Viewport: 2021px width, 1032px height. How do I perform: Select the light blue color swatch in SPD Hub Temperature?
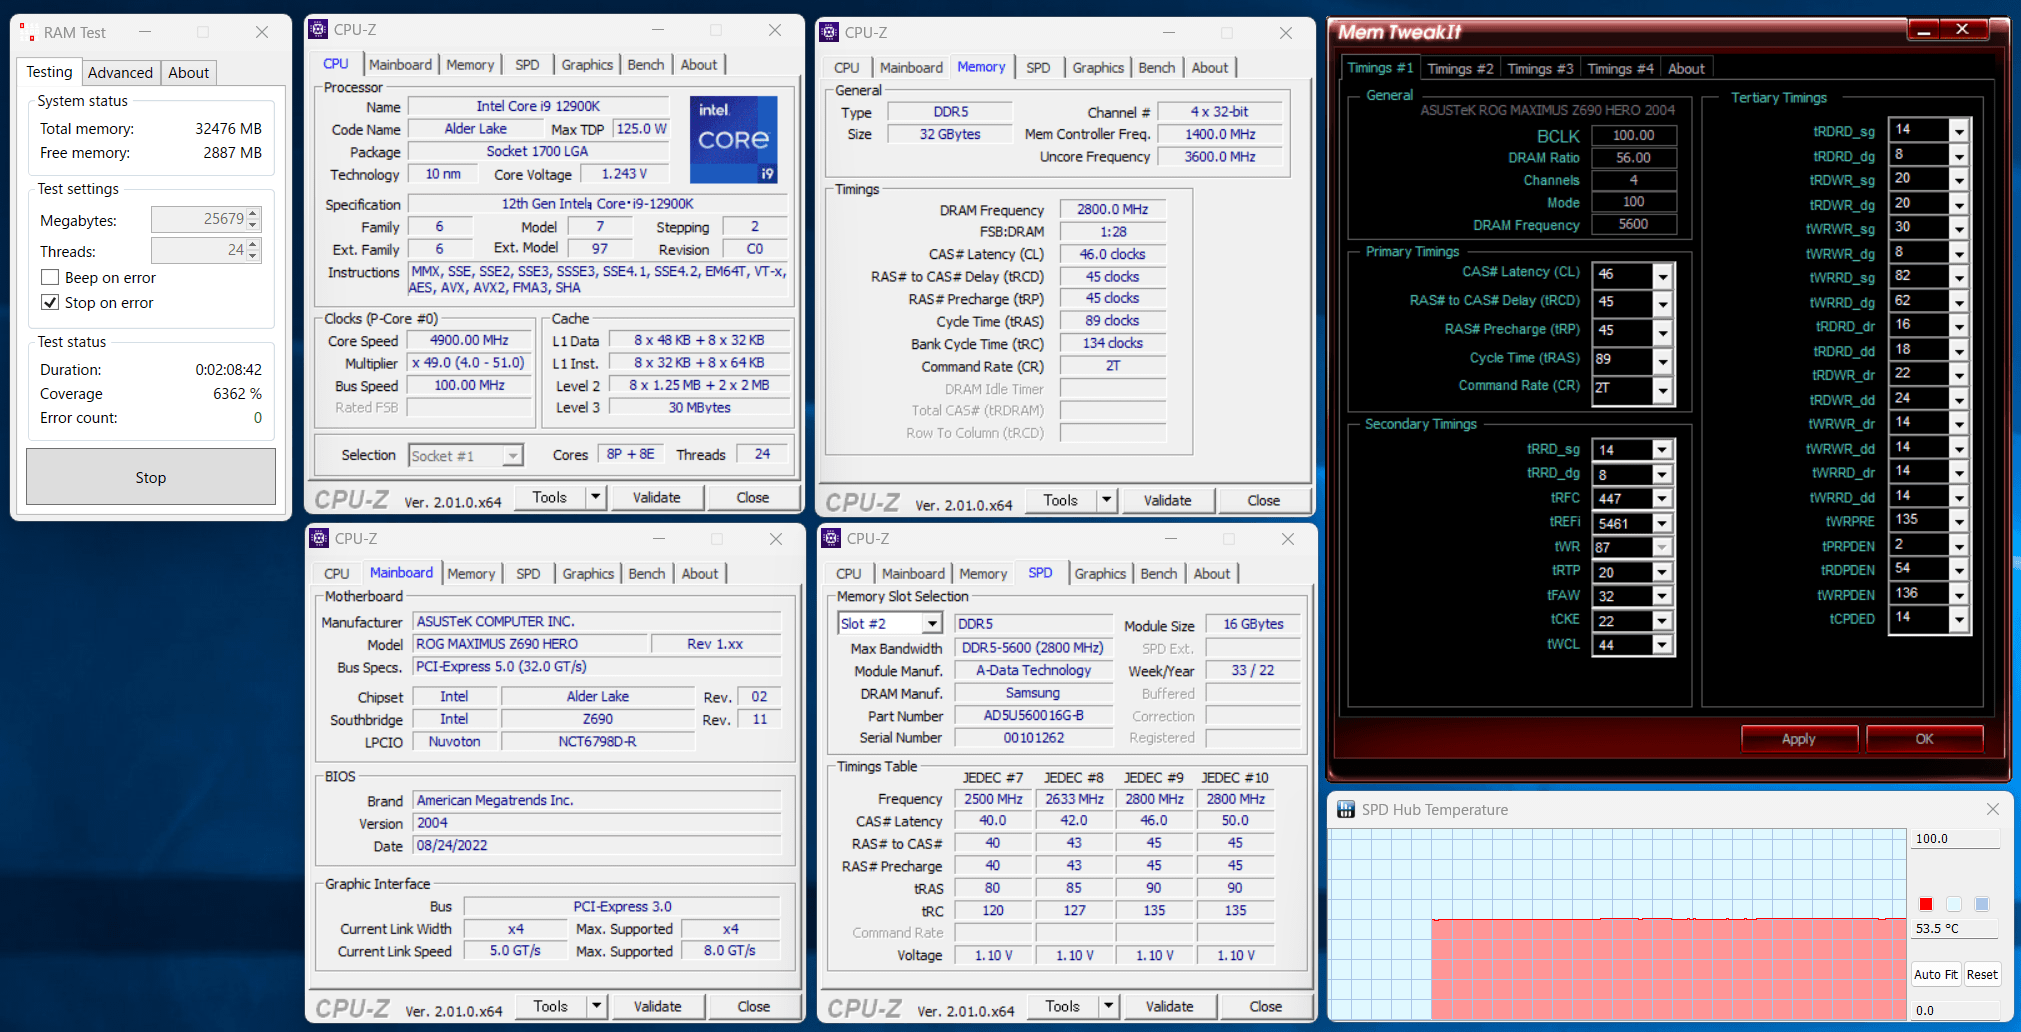1982,904
